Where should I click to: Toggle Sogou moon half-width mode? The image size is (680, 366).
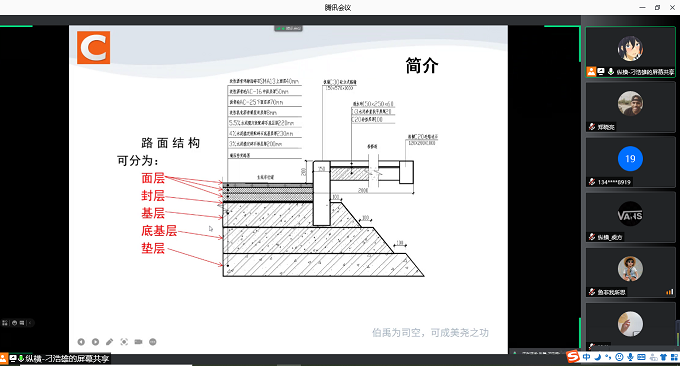[598, 357]
